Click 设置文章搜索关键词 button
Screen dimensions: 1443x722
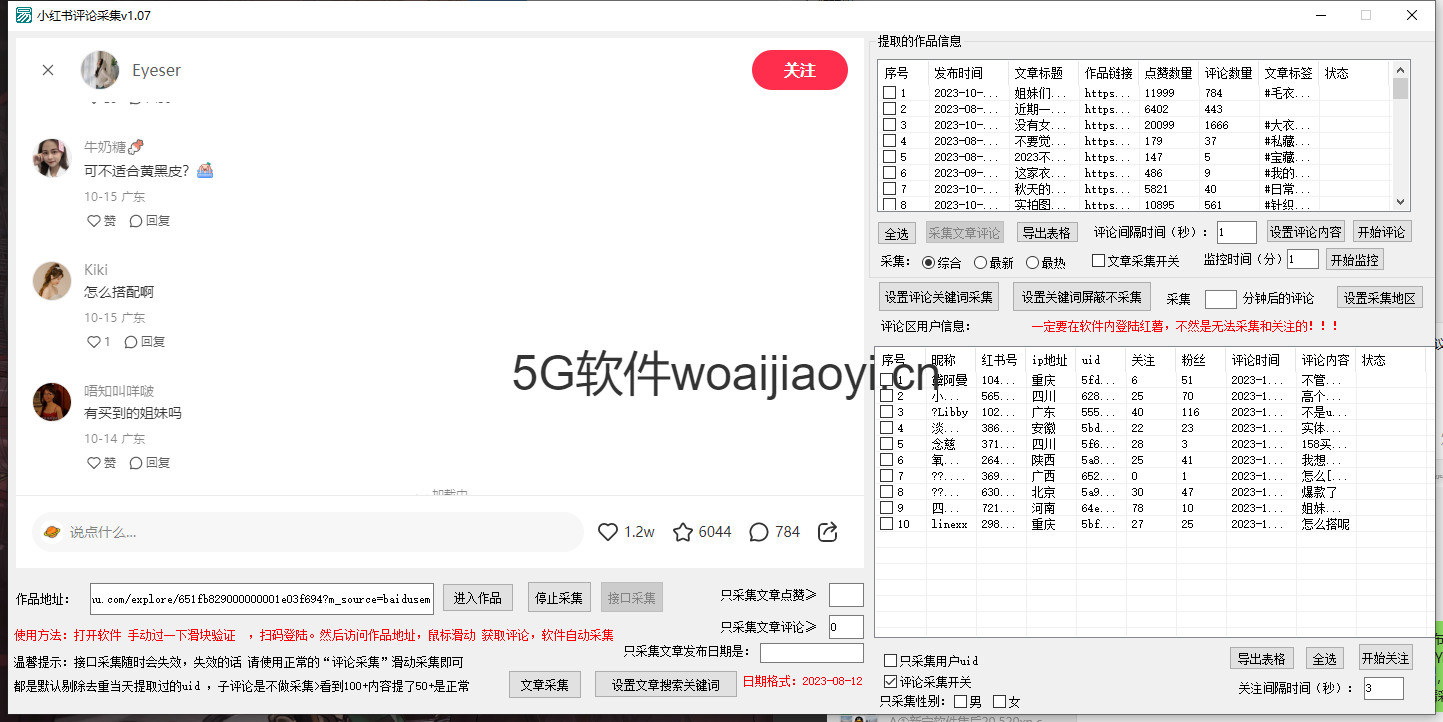pyautogui.click(x=665, y=685)
